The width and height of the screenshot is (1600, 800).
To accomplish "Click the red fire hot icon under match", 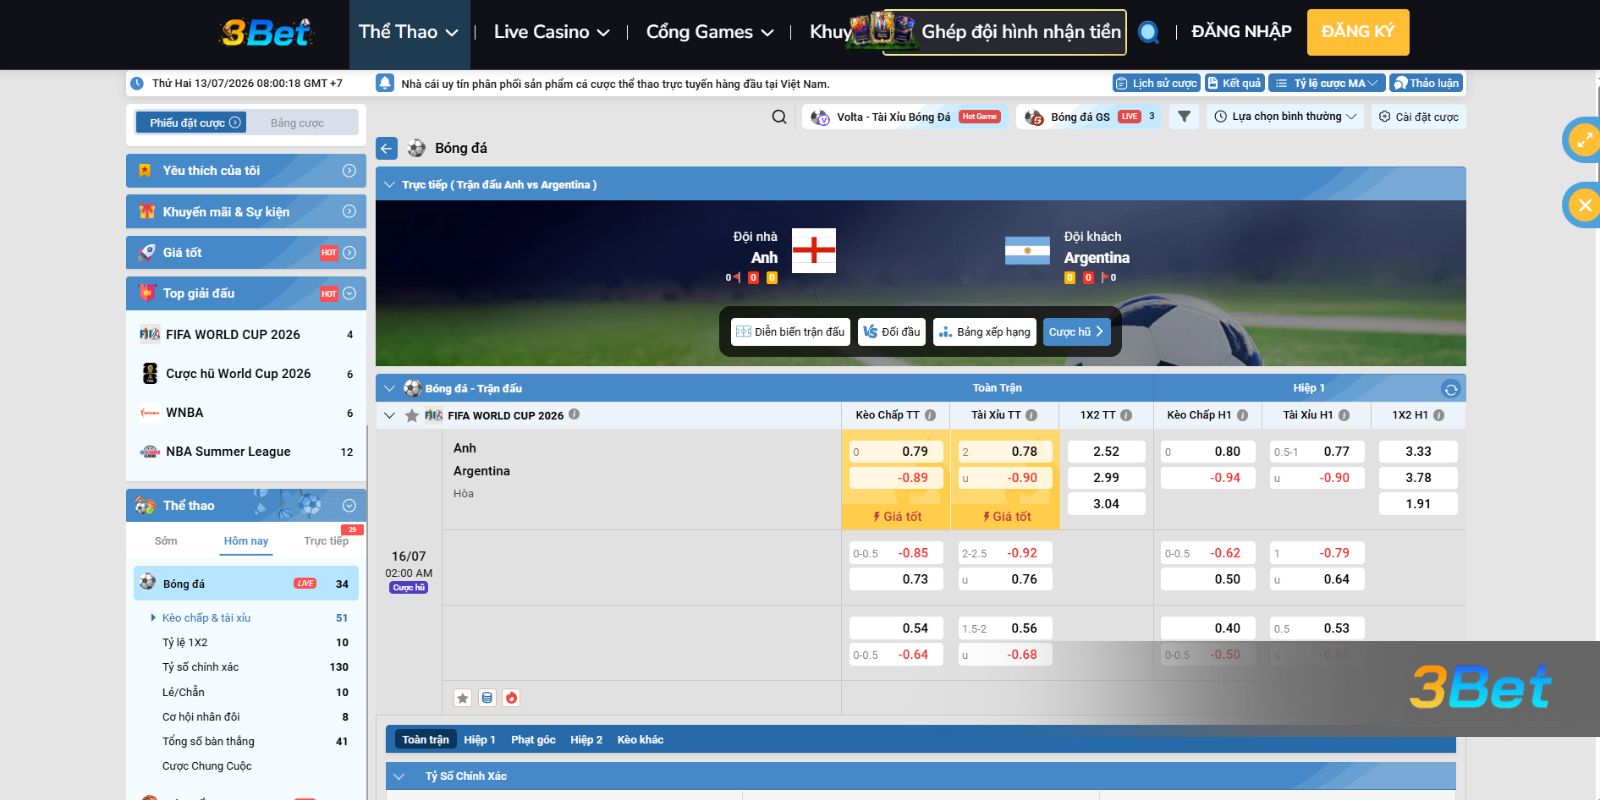I will click(511, 698).
